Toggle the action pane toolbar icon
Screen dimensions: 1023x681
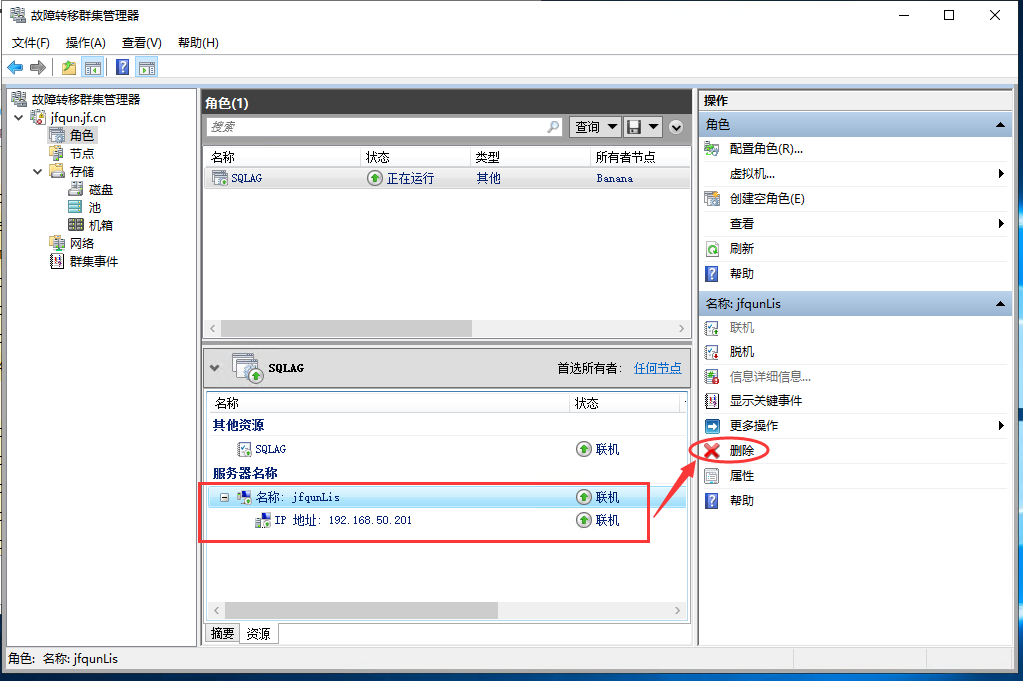pyautogui.click(x=145, y=67)
